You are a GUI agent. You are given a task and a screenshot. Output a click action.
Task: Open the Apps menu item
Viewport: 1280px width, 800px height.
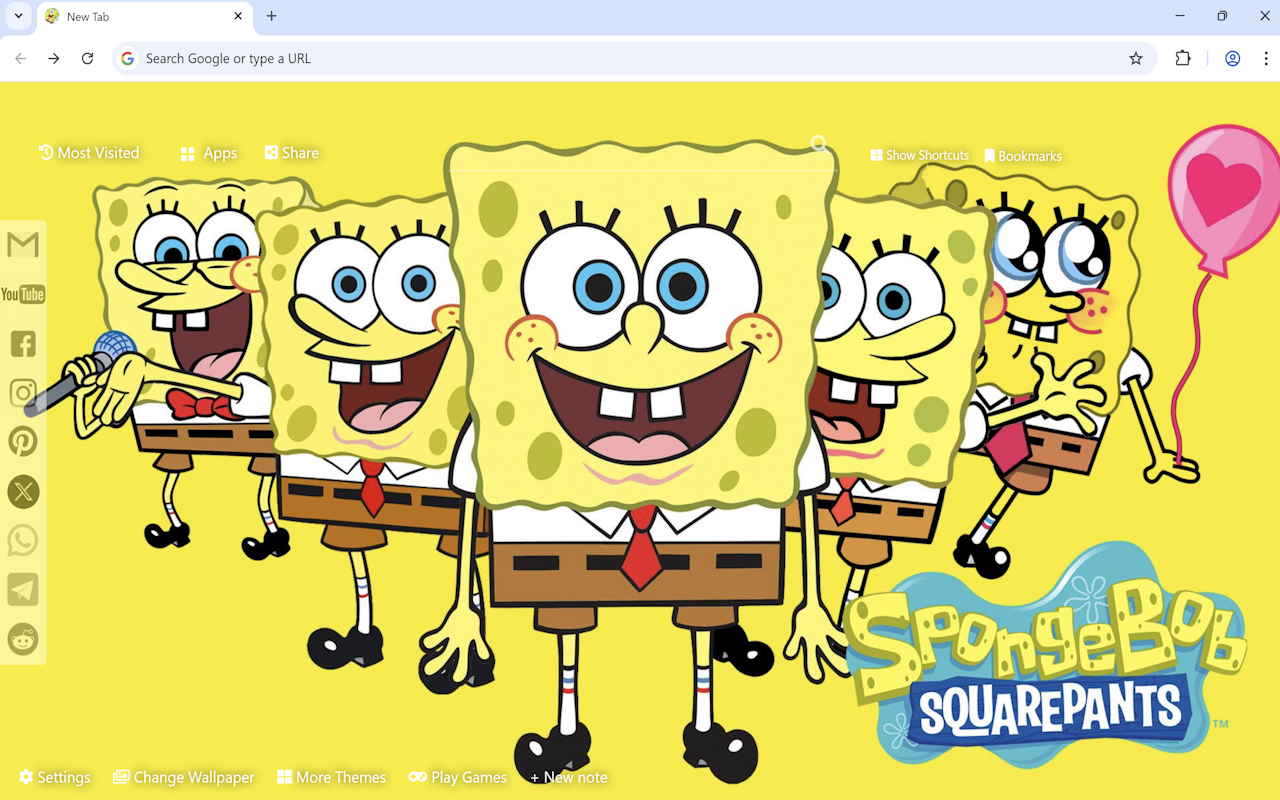point(207,152)
